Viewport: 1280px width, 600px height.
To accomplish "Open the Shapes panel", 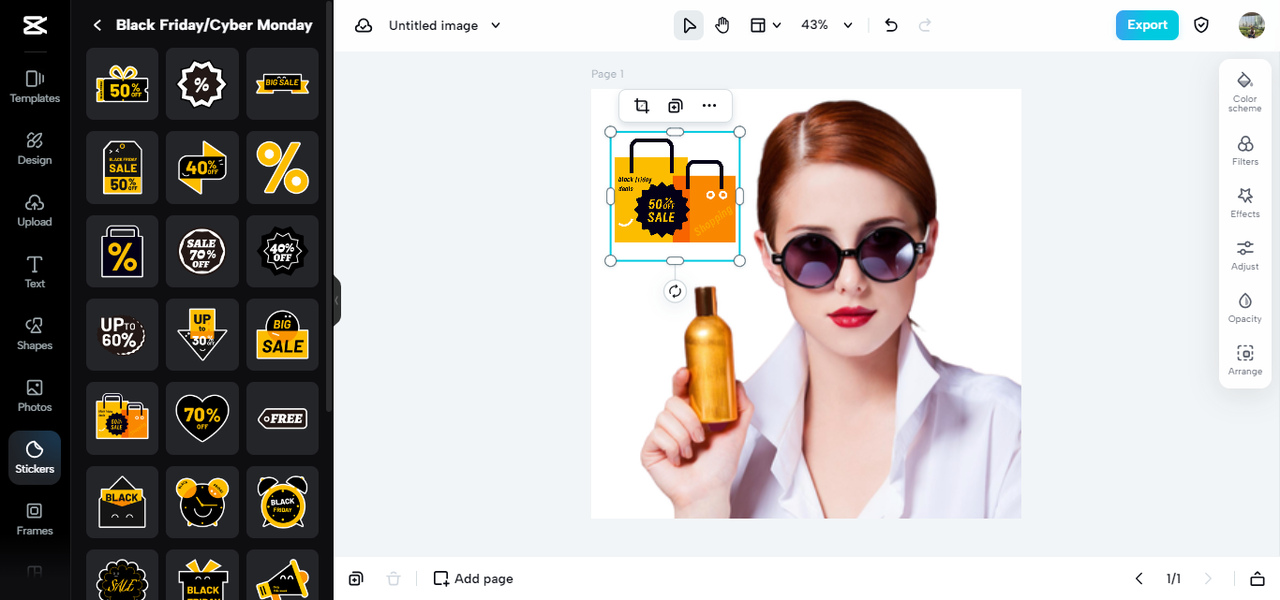I will tap(35, 334).
